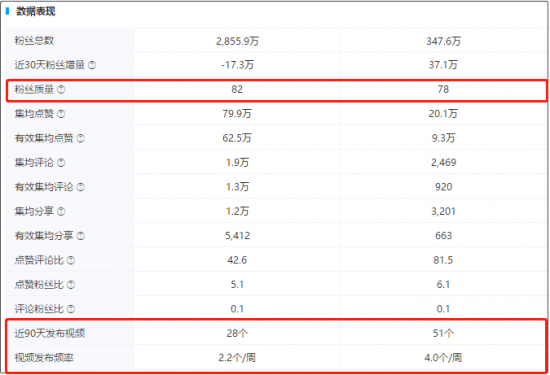Click the 3,201 average shares value

pyautogui.click(x=443, y=211)
